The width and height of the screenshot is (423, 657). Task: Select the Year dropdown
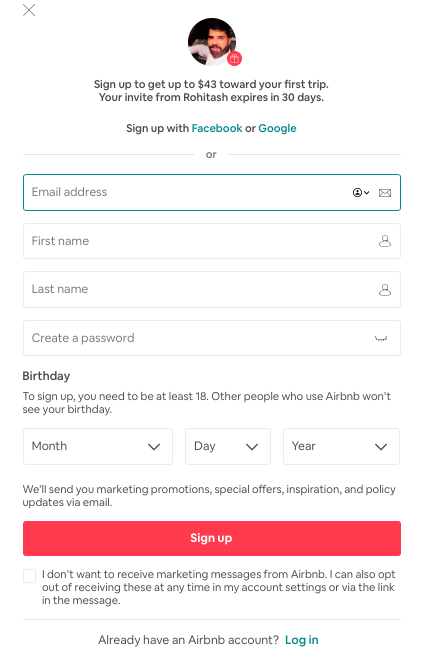click(341, 446)
